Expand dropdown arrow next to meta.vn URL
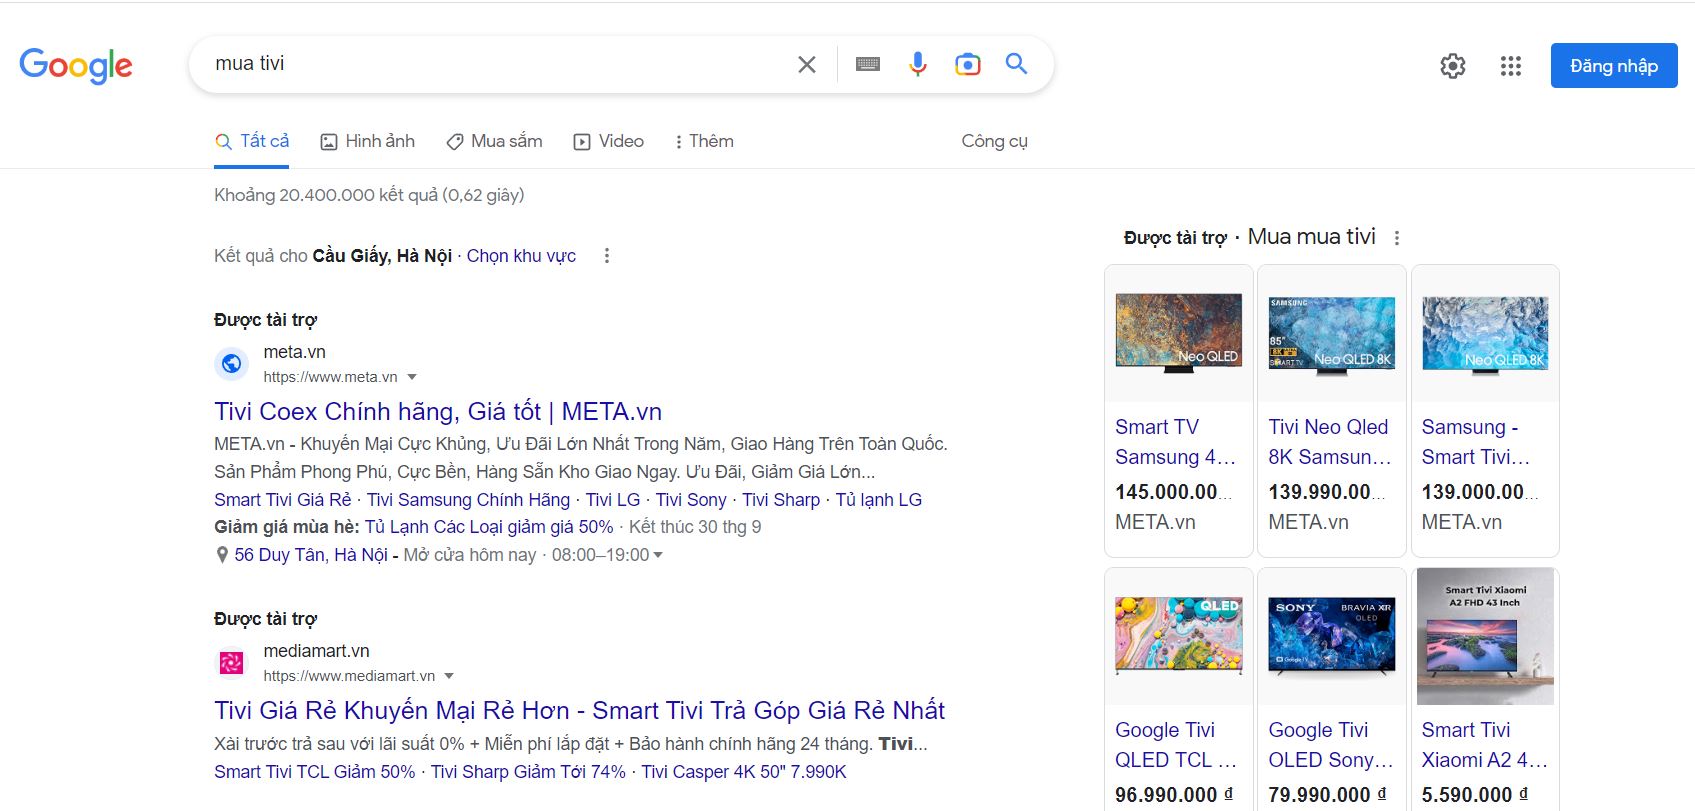 [412, 377]
